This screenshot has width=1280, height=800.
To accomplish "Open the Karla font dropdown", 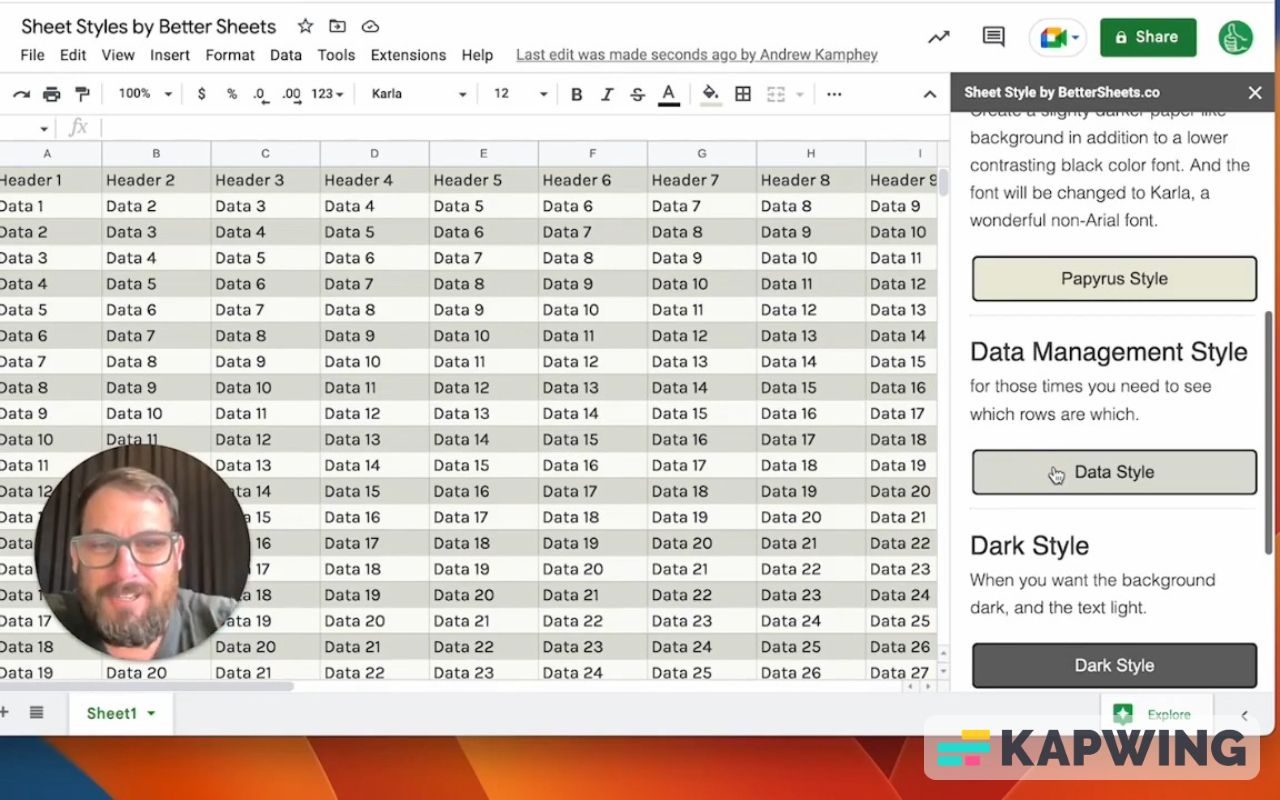I will (x=419, y=94).
